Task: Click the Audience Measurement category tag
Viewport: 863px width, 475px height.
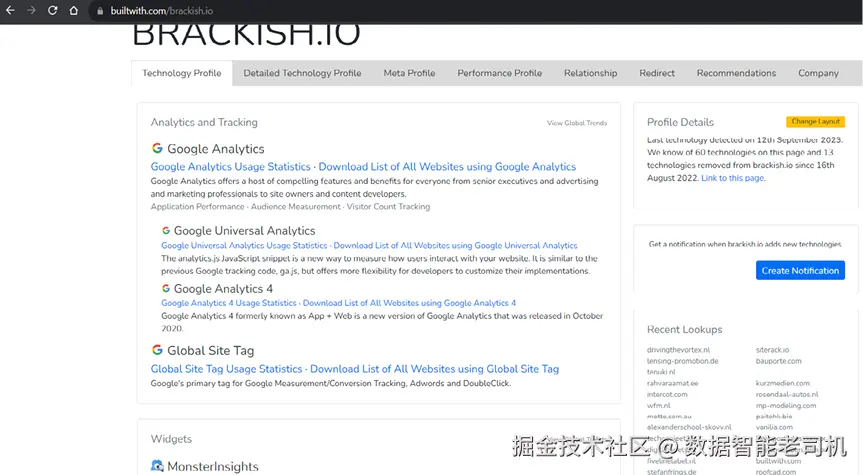Action: tap(296, 206)
